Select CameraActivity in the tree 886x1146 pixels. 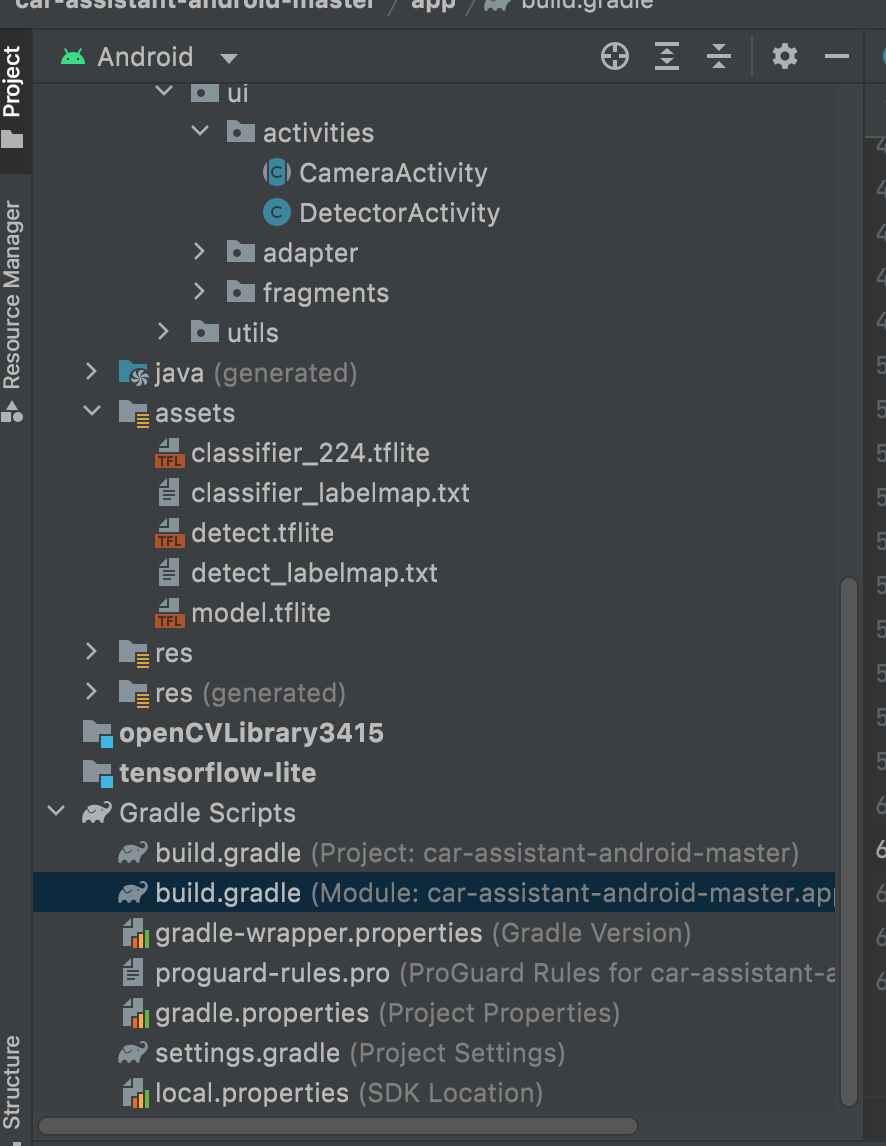click(393, 173)
